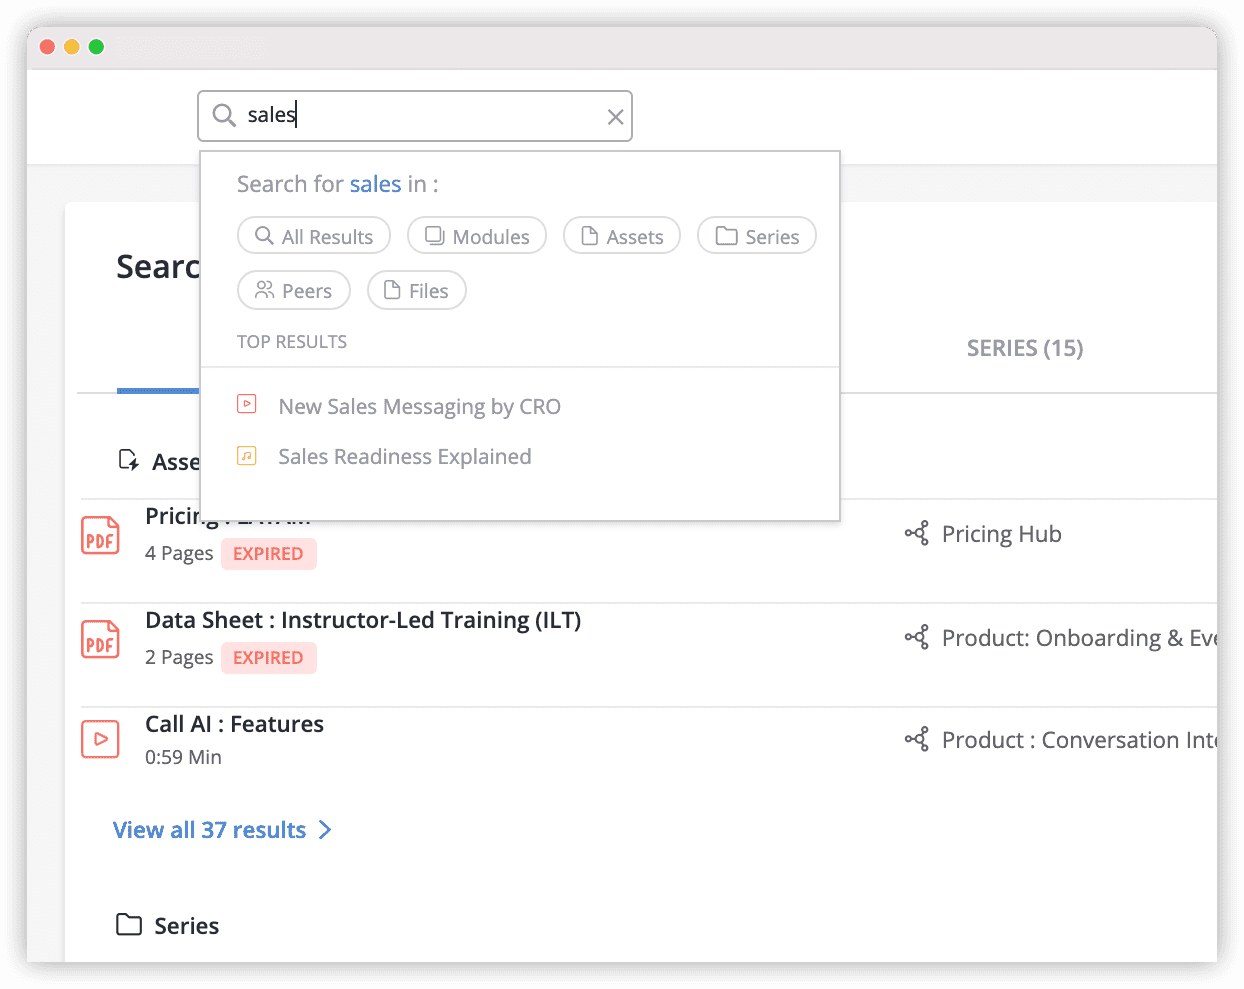Click the magnifying glass search icon
The height and width of the screenshot is (989, 1244).
224,116
